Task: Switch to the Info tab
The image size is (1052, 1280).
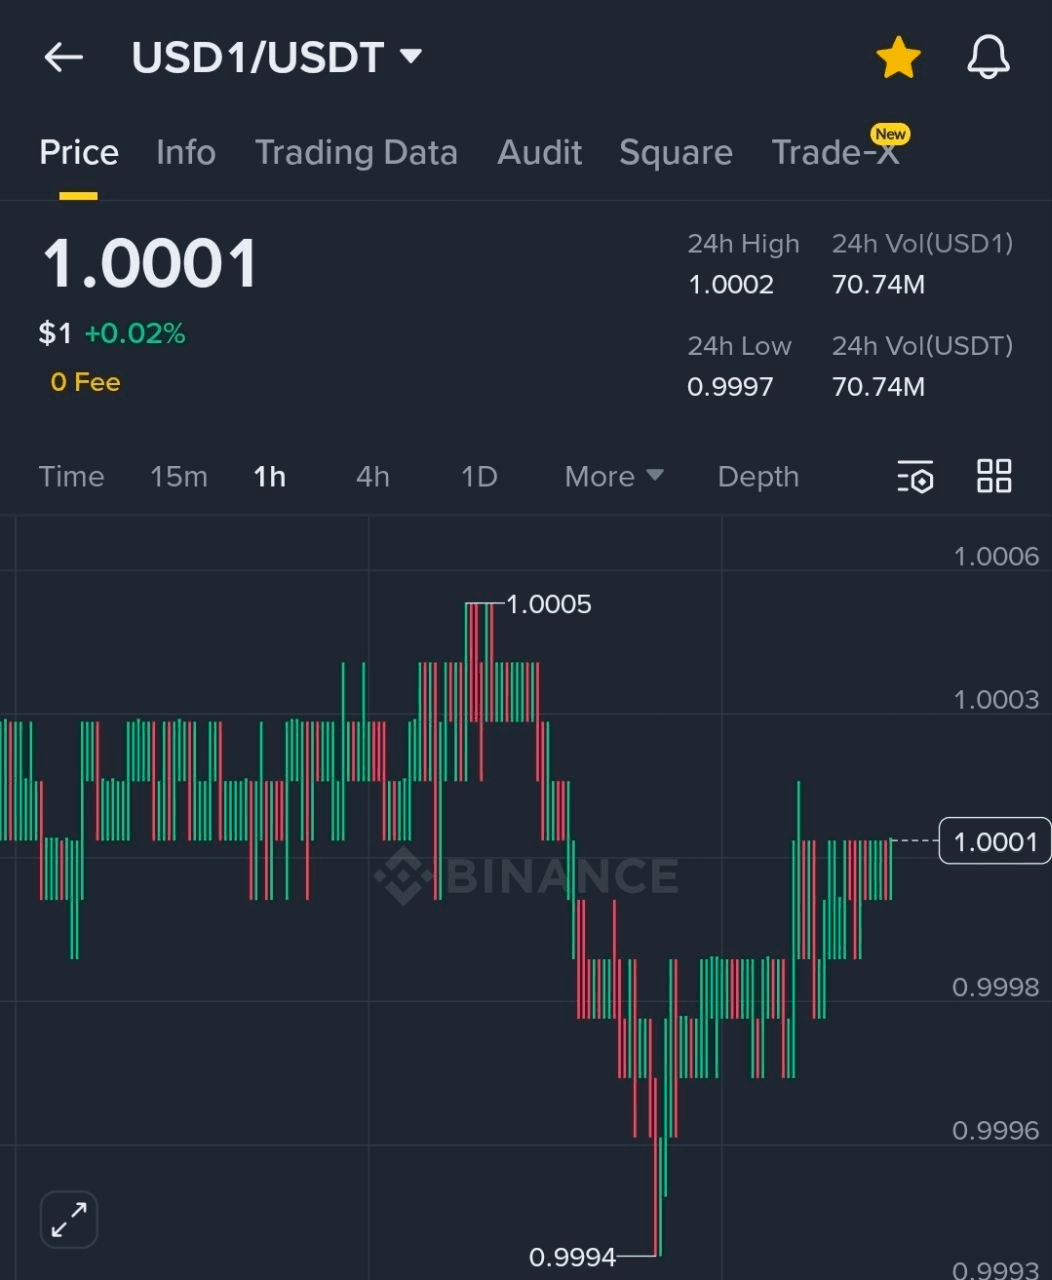Action: [186, 153]
